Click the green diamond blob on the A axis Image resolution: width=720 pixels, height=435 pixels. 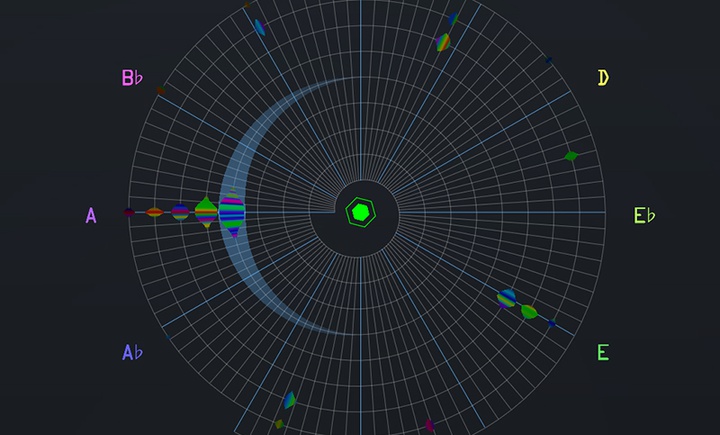pyautogui.click(x=206, y=212)
